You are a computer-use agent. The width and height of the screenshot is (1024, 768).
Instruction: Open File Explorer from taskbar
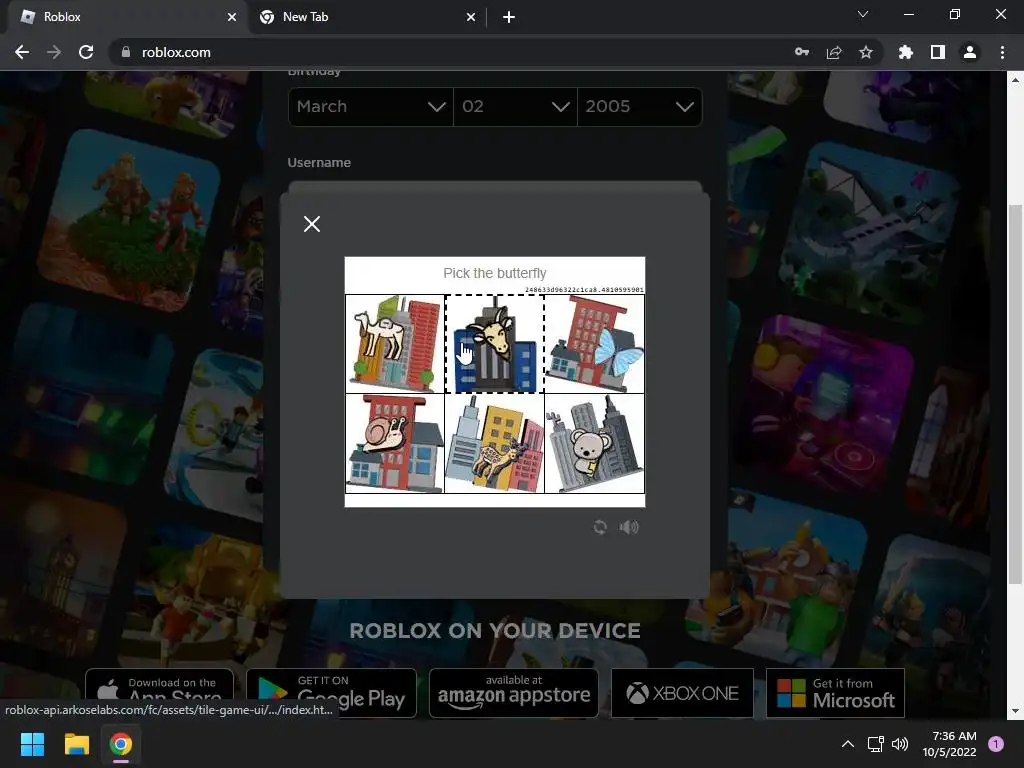tap(76, 744)
